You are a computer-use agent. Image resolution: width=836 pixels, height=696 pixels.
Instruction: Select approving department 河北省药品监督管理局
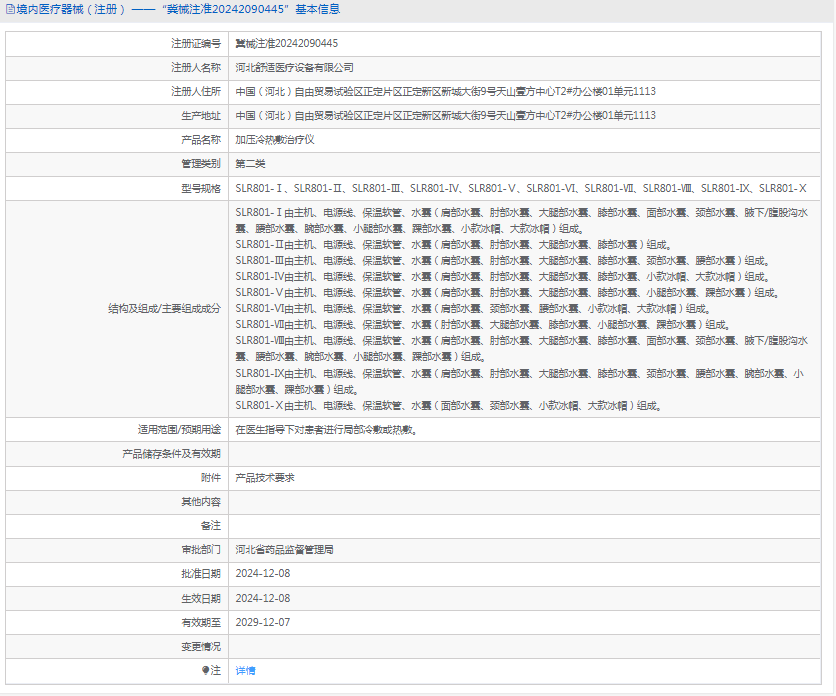point(285,550)
